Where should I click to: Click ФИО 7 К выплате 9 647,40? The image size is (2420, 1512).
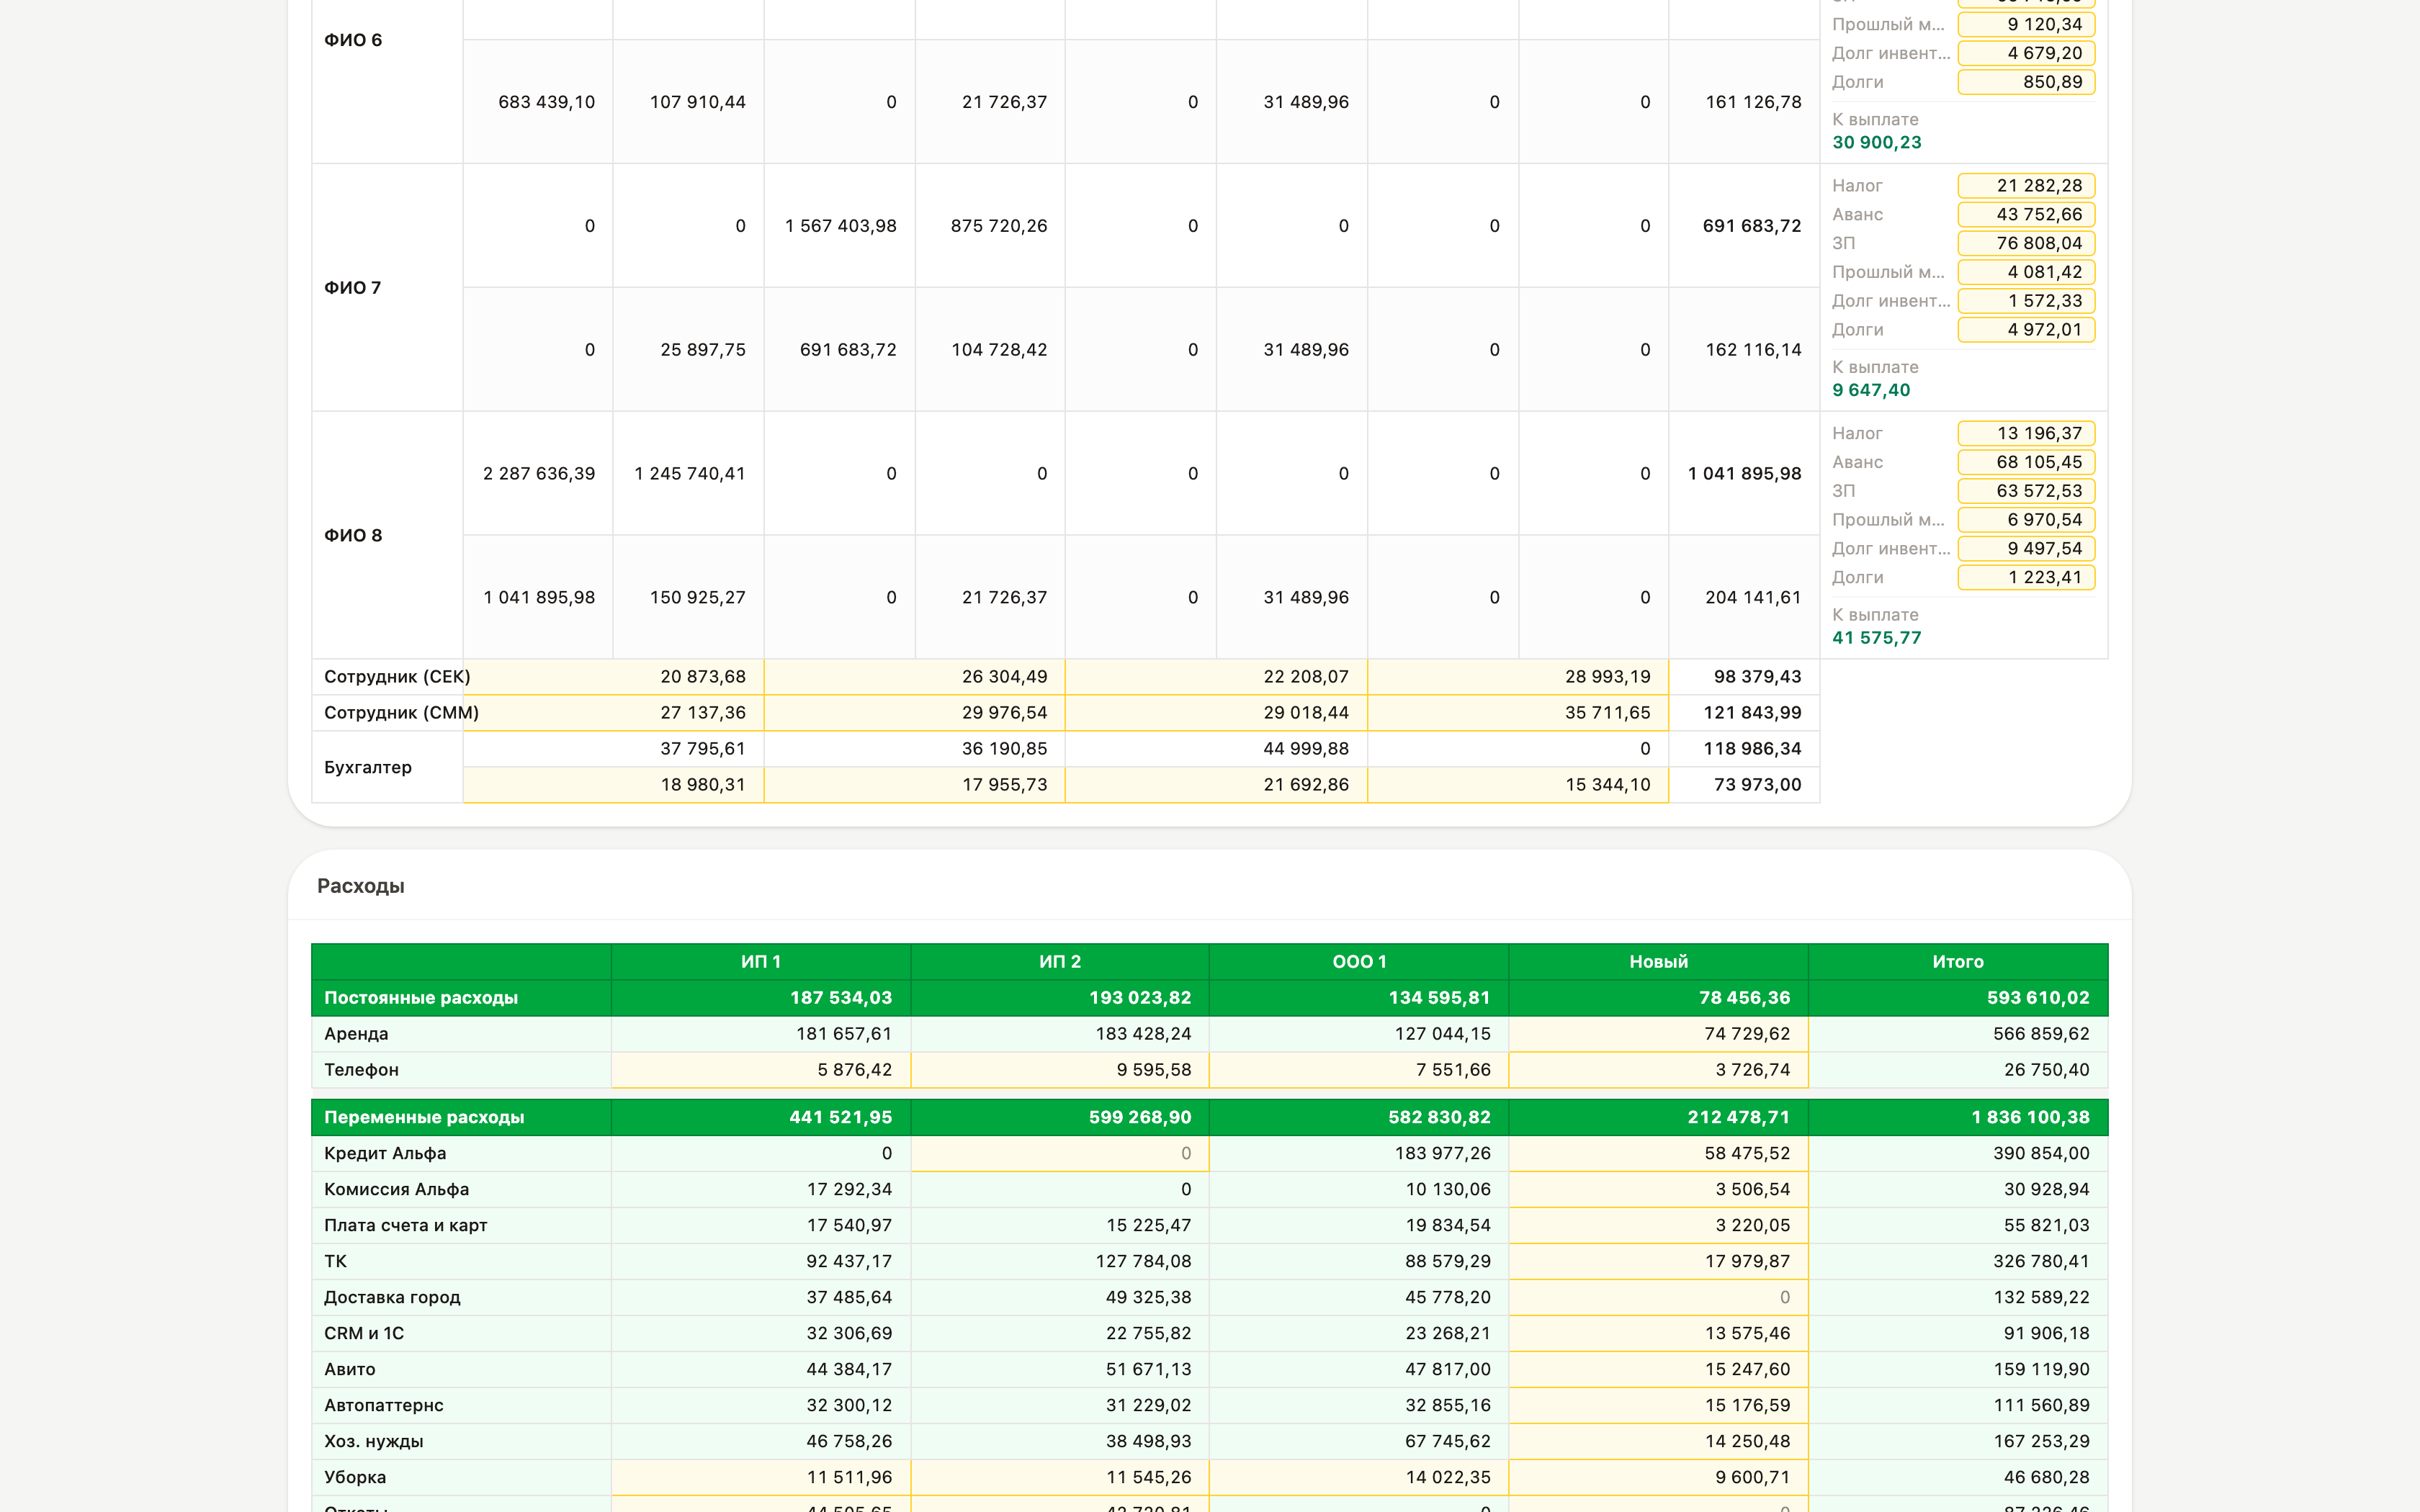point(1871,391)
